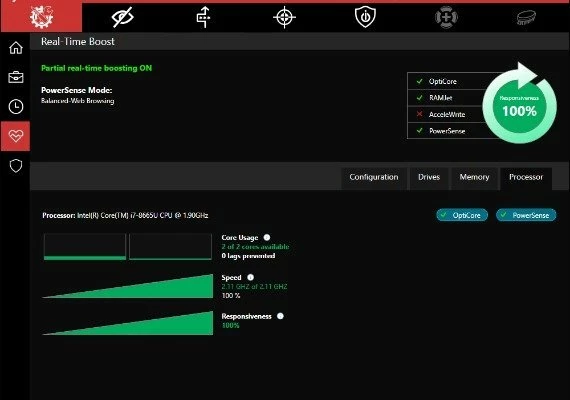Go to Home in sidebar
Viewport: 570px width, 400px height.
coord(16,48)
